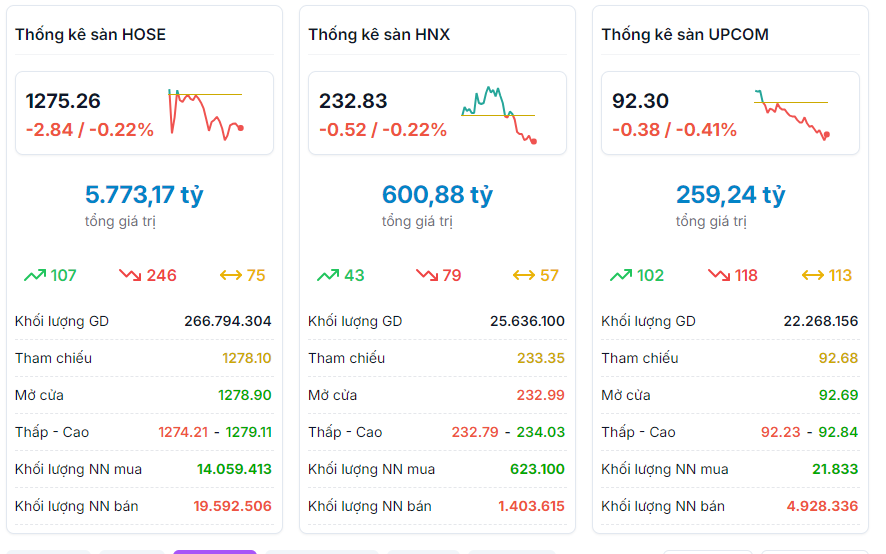The width and height of the screenshot is (886, 554).
Task: Click the HOSE declining stocks down-arrow icon
Action: (130, 275)
